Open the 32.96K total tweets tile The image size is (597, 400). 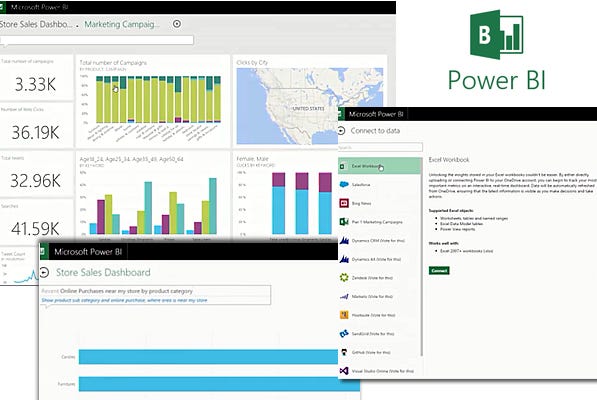tap(36, 174)
